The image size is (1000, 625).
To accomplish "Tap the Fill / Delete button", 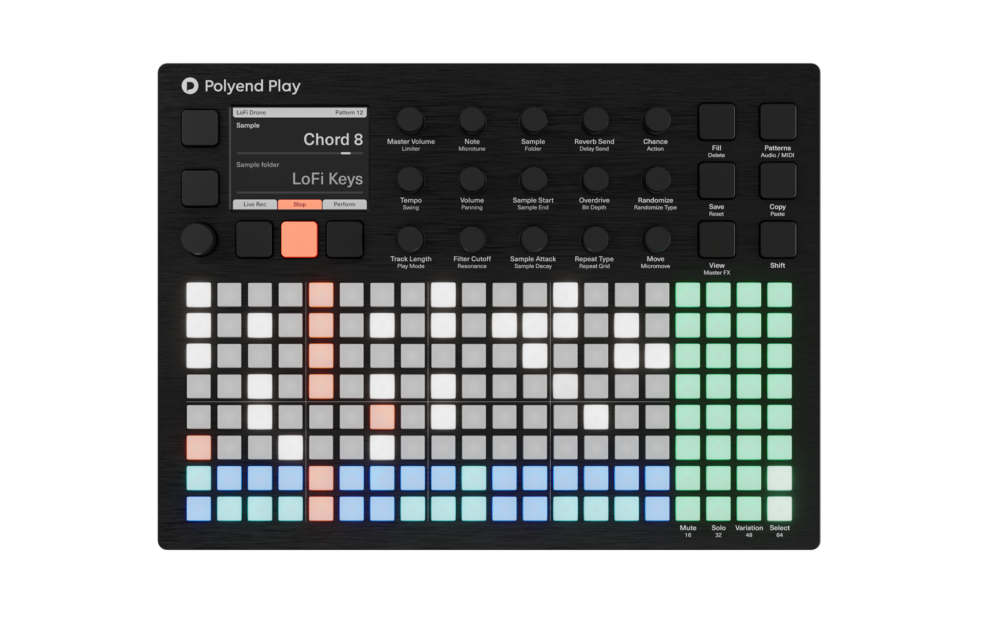I will pyautogui.click(x=716, y=122).
